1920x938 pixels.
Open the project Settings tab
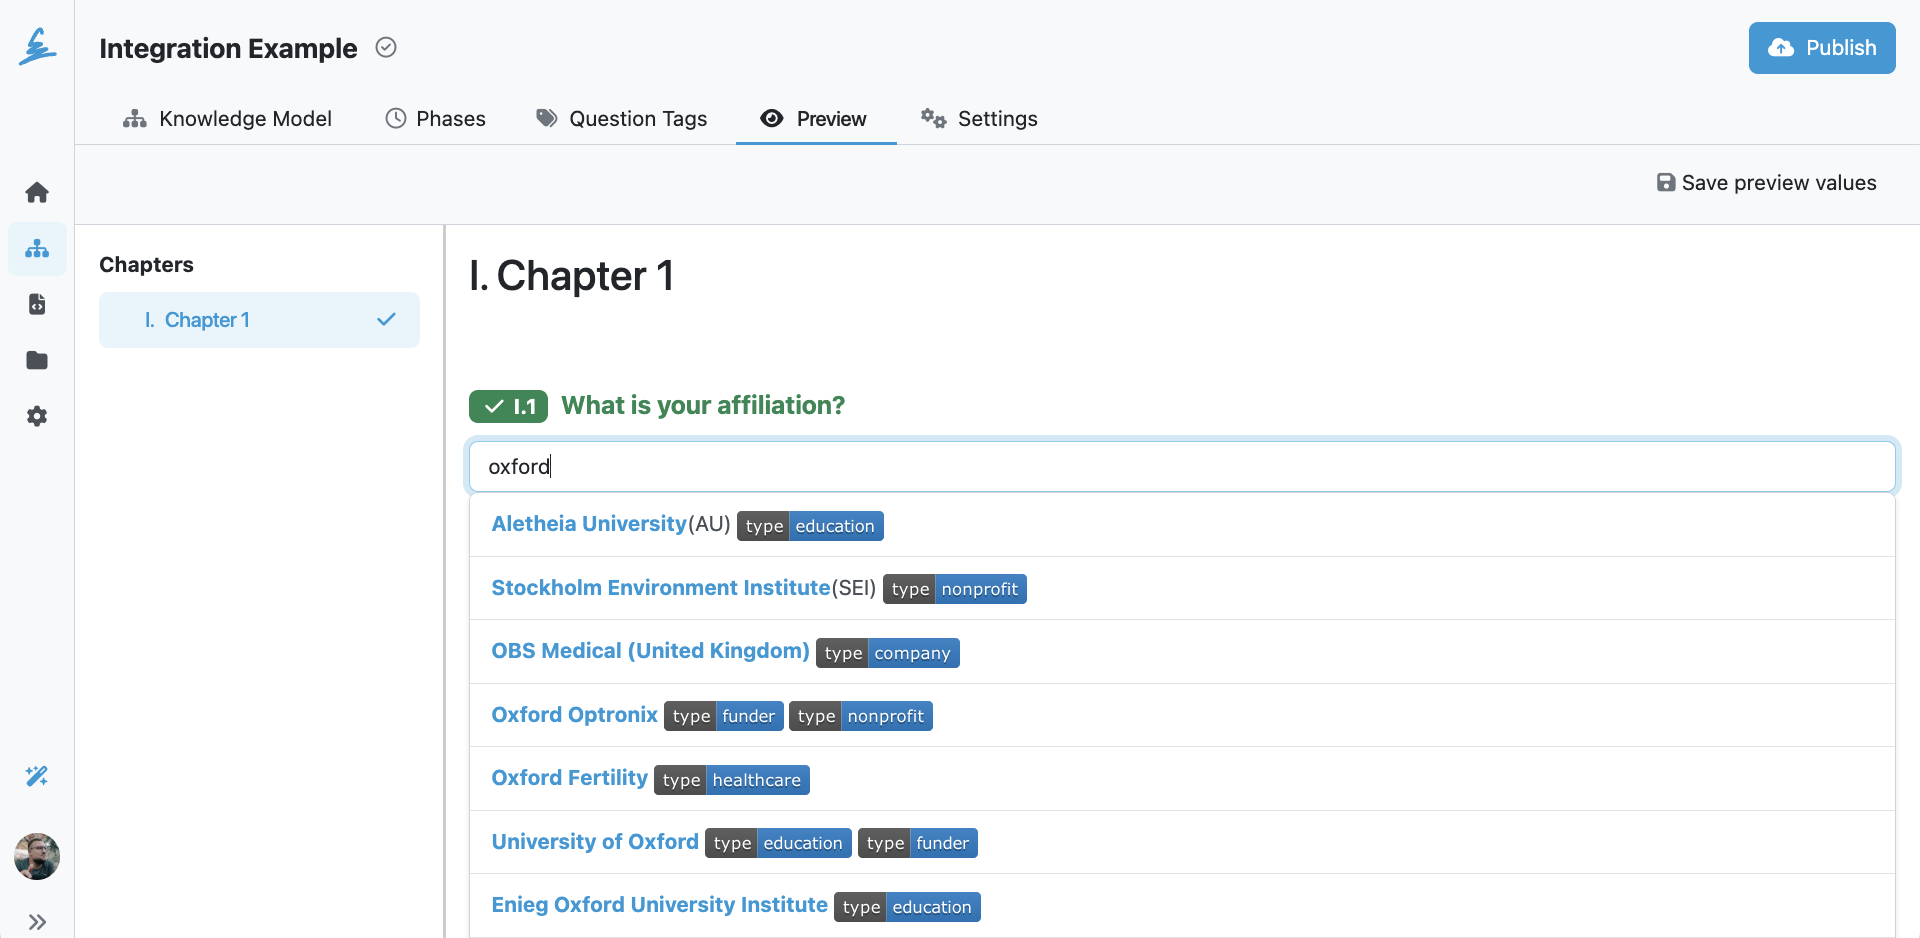(997, 118)
